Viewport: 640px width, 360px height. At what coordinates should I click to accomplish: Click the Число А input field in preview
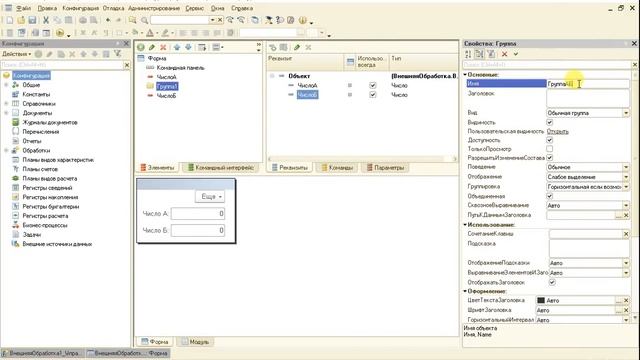pyautogui.click(x=198, y=213)
